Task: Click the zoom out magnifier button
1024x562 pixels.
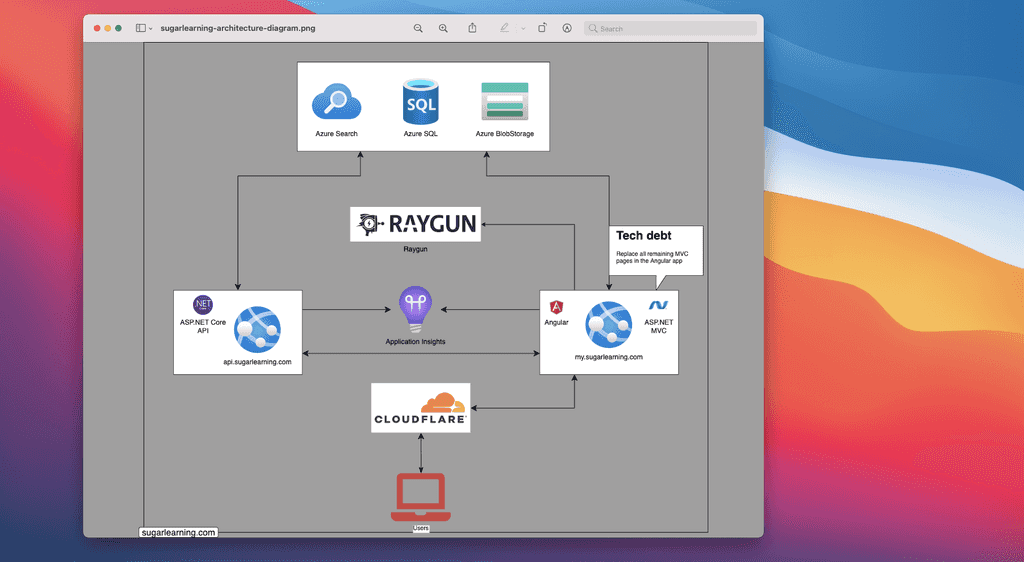Action: point(418,28)
